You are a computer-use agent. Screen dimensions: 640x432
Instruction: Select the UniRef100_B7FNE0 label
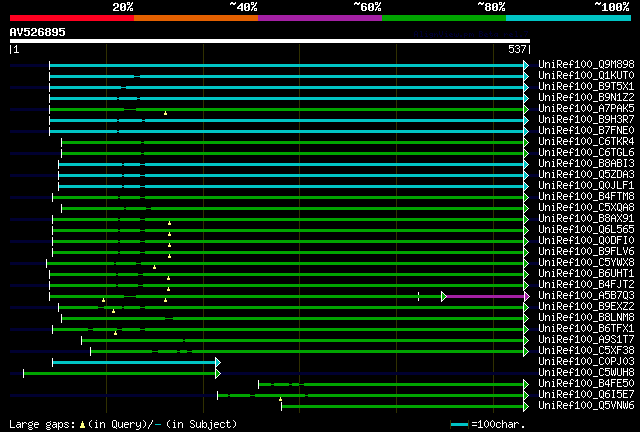coord(586,131)
